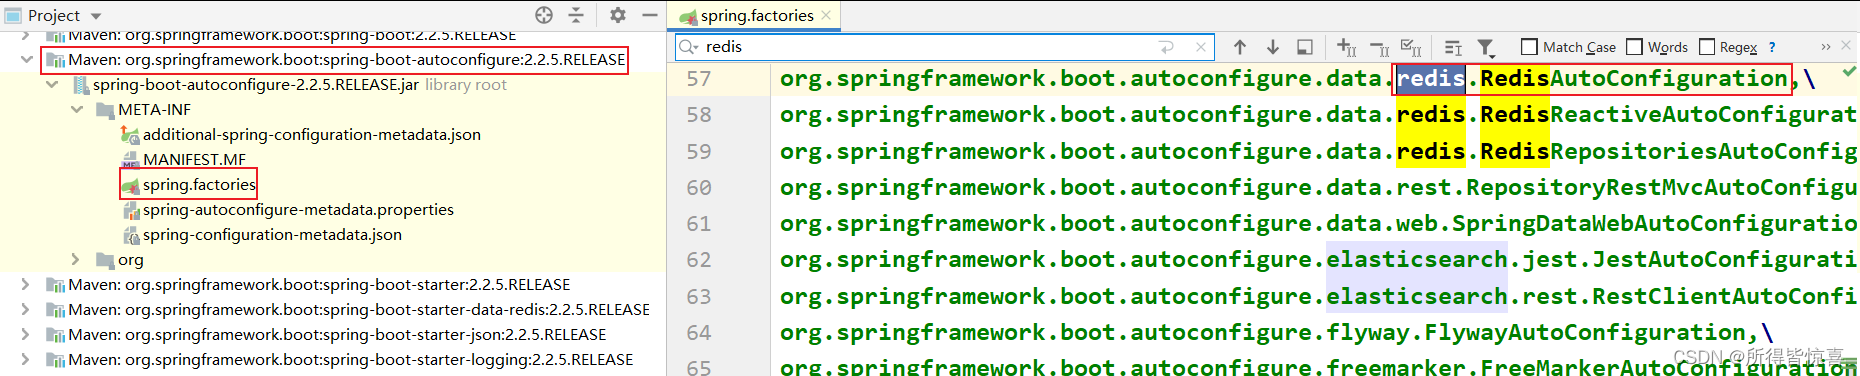Expand the spring-boot:2.2.5.RELEASE Maven node
The image size is (1860, 376).
(25, 35)
